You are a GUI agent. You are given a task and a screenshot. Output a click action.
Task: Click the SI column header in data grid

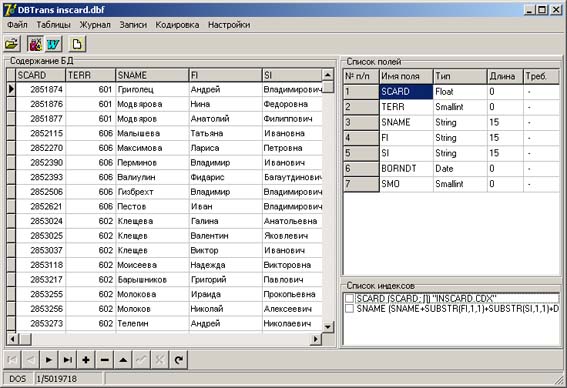click(x=291, y=75)
